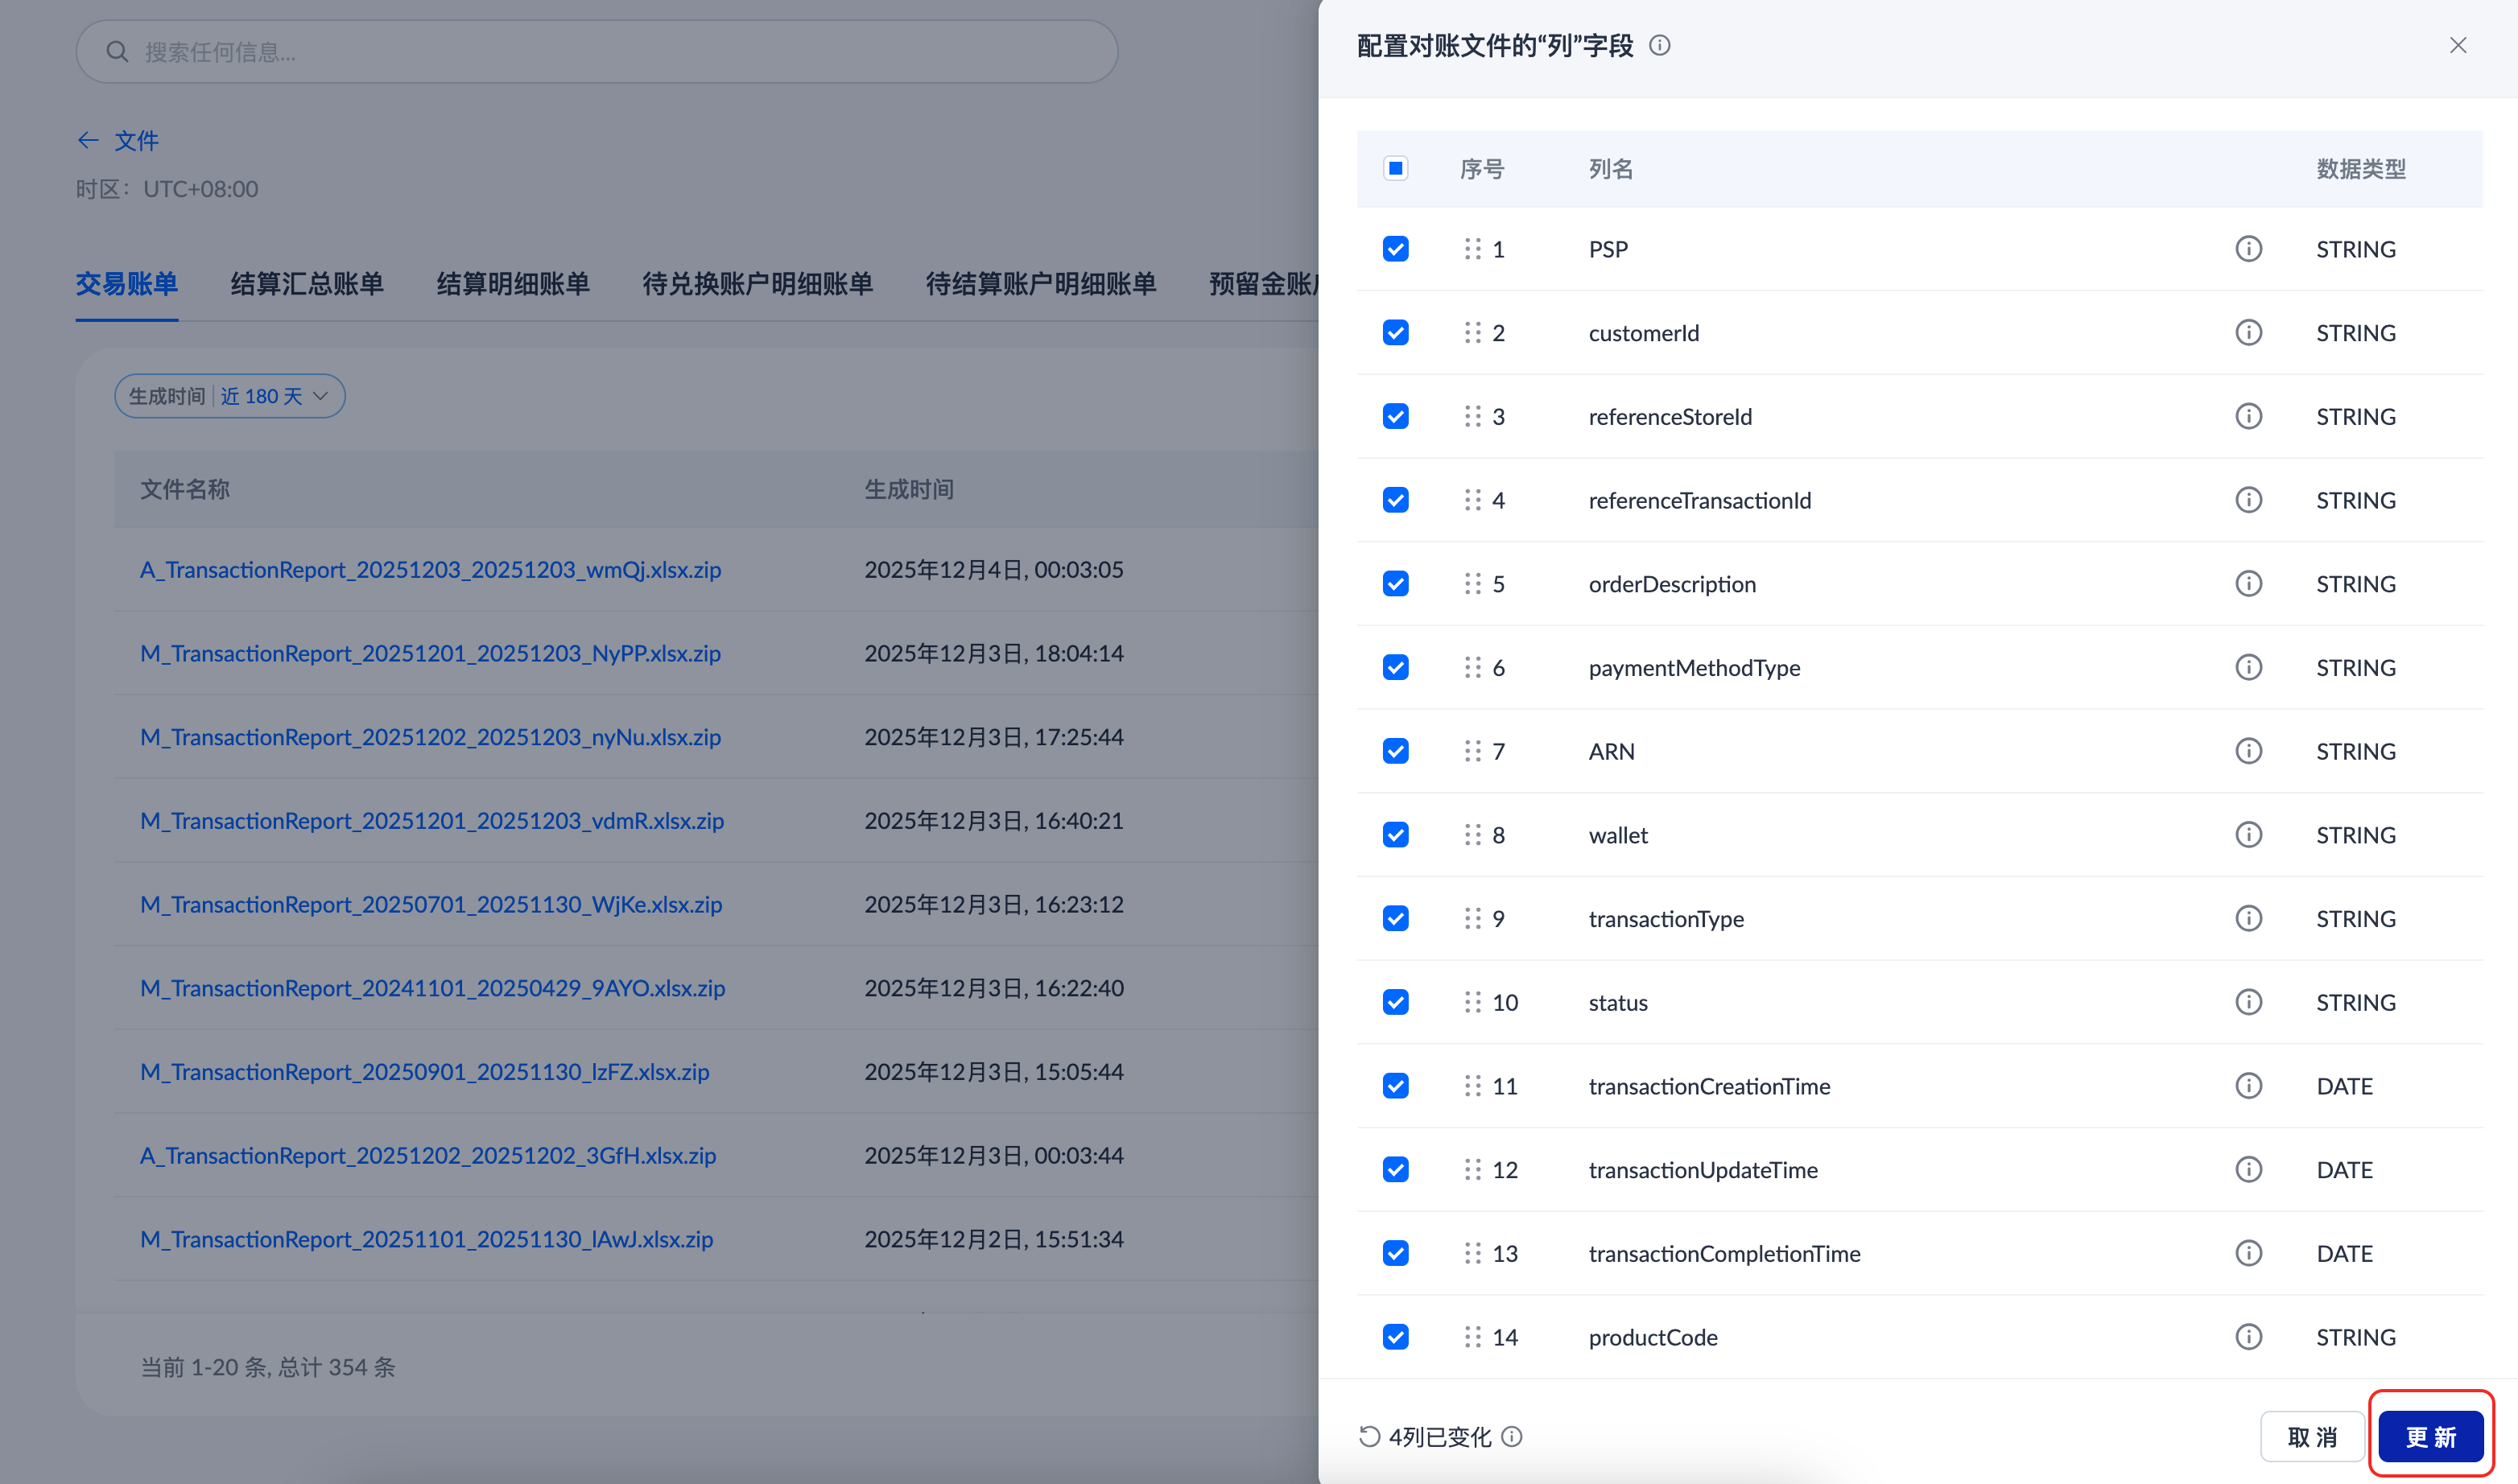Click info icon for transactionType row
This screenshot has width=2518, height=1484.
(2248, 918)
